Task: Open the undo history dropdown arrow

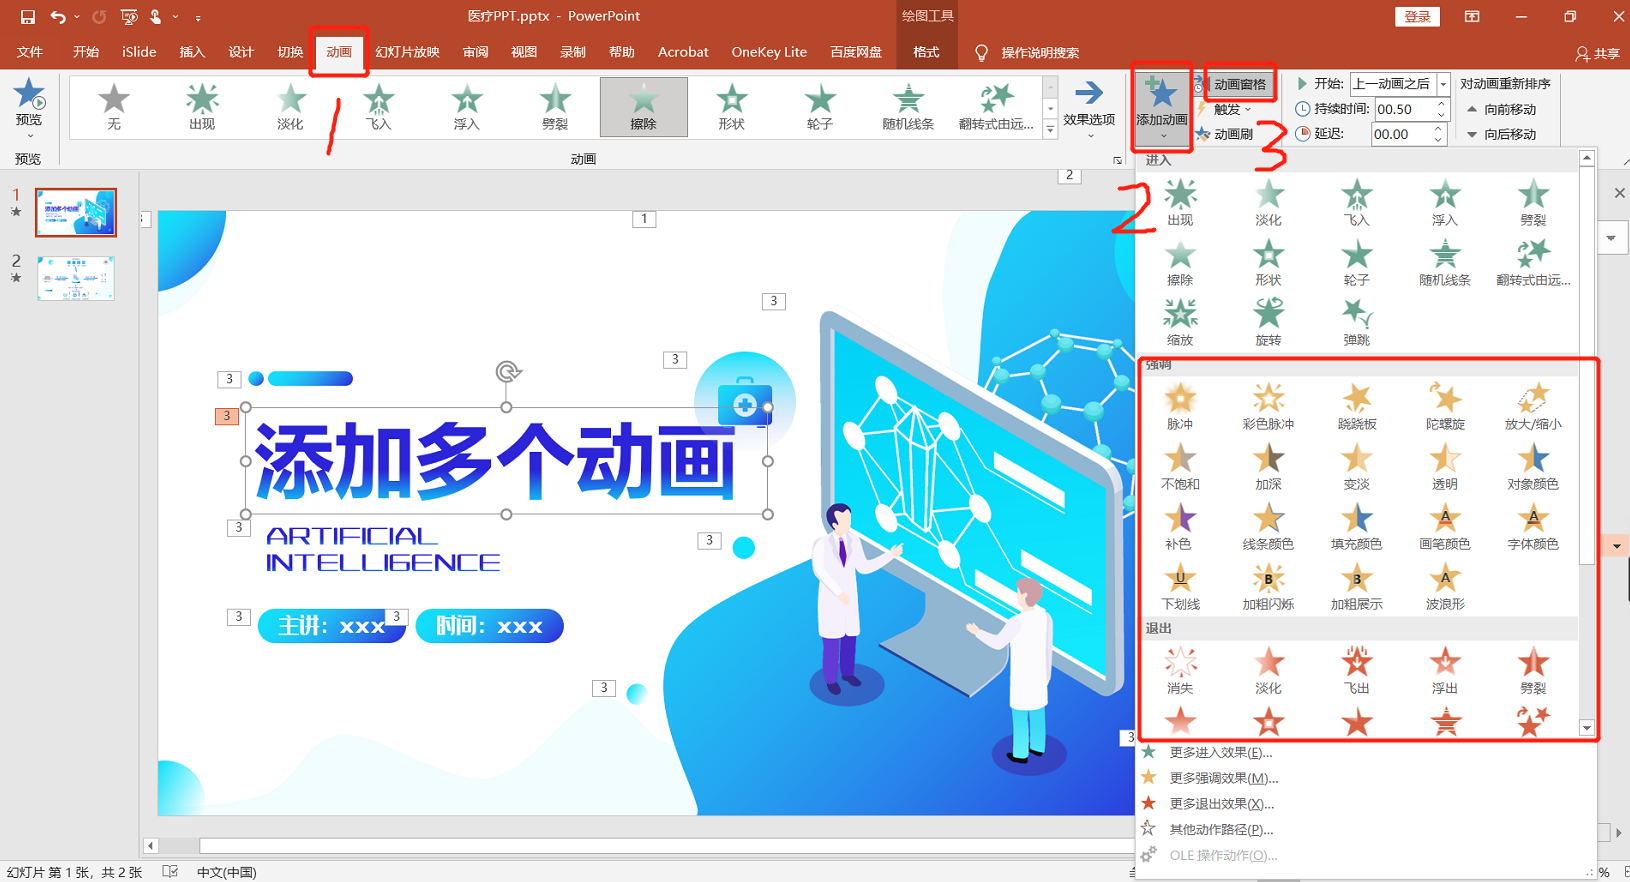Action: [77, 17]
